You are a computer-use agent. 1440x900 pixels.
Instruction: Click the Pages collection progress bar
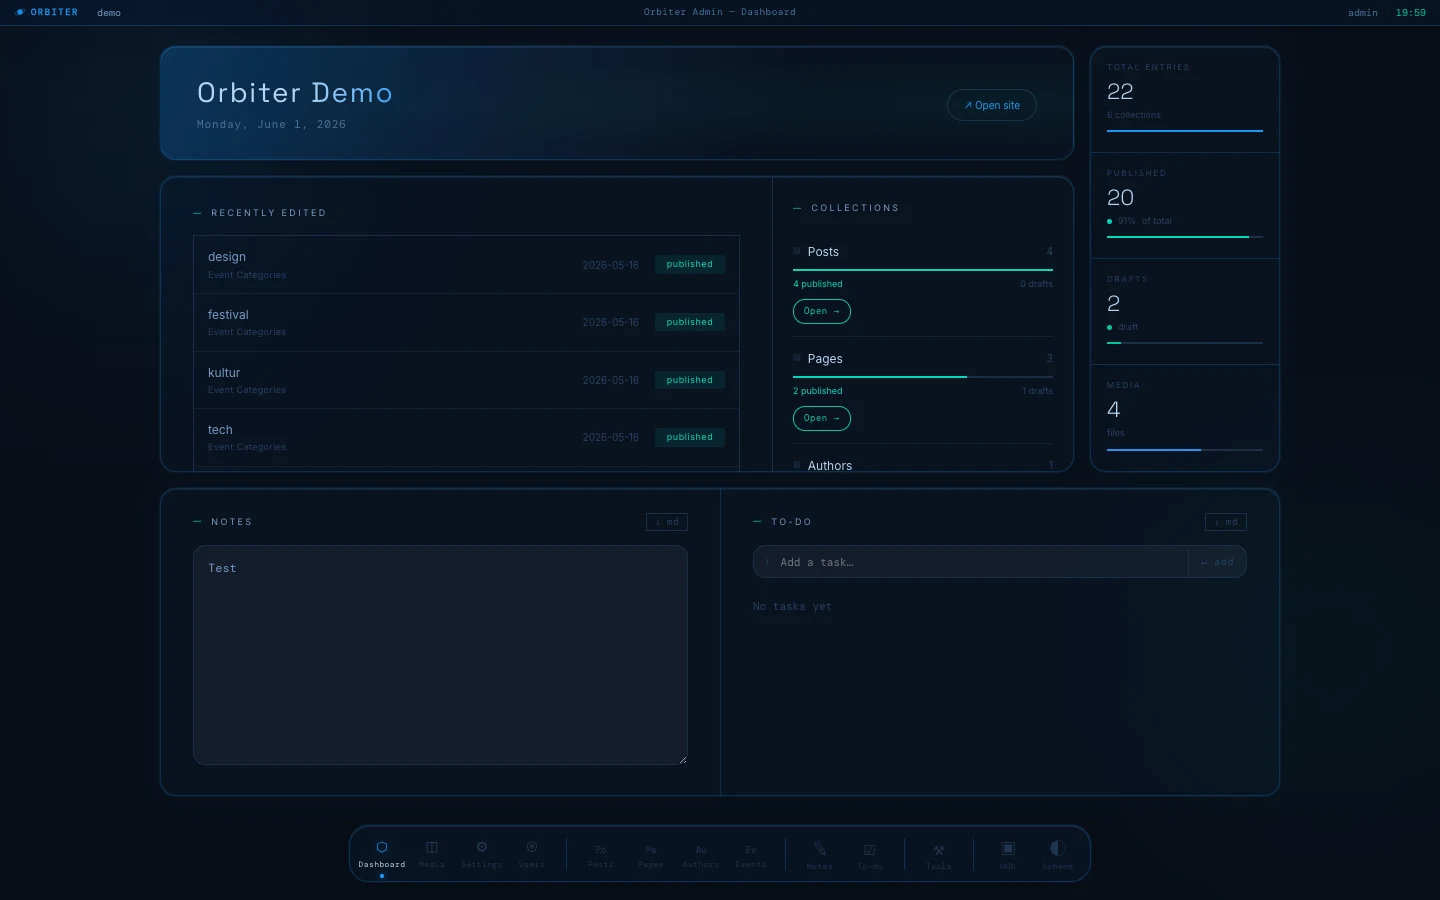[923, 377]
